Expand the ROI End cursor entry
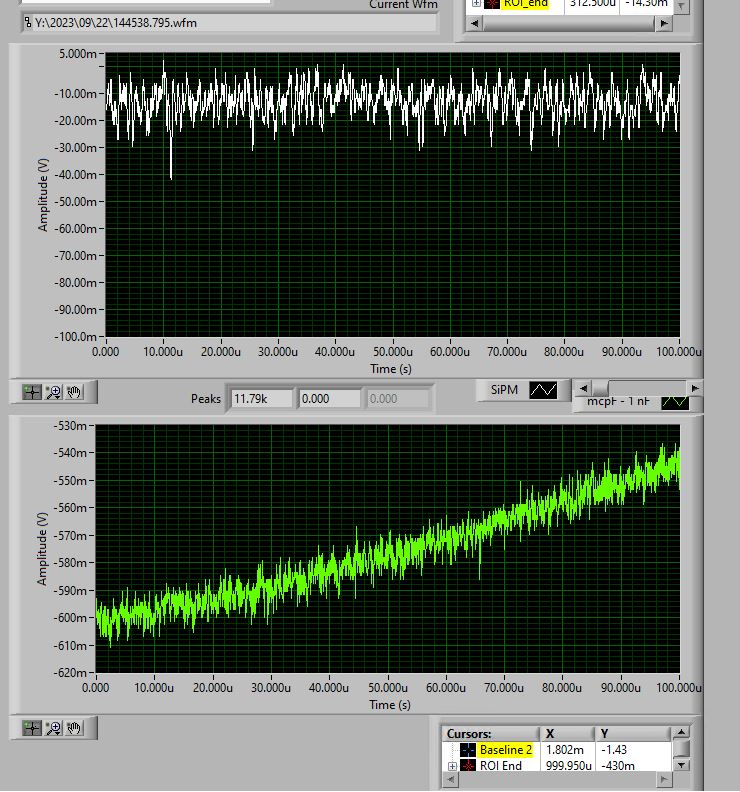This screenshot has height=792, width=740. click(x=453, y=766)
